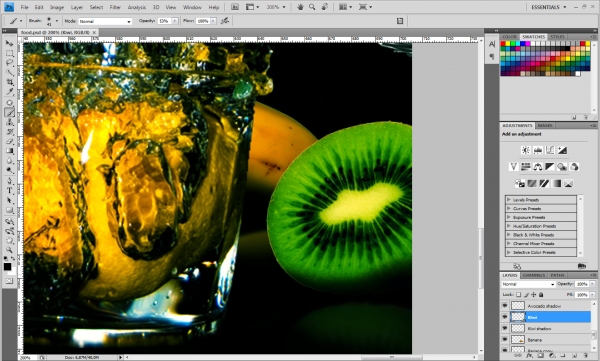The image size is (600, 361).
Task: Select the Eraser tool
Action: tap(9, 142)
